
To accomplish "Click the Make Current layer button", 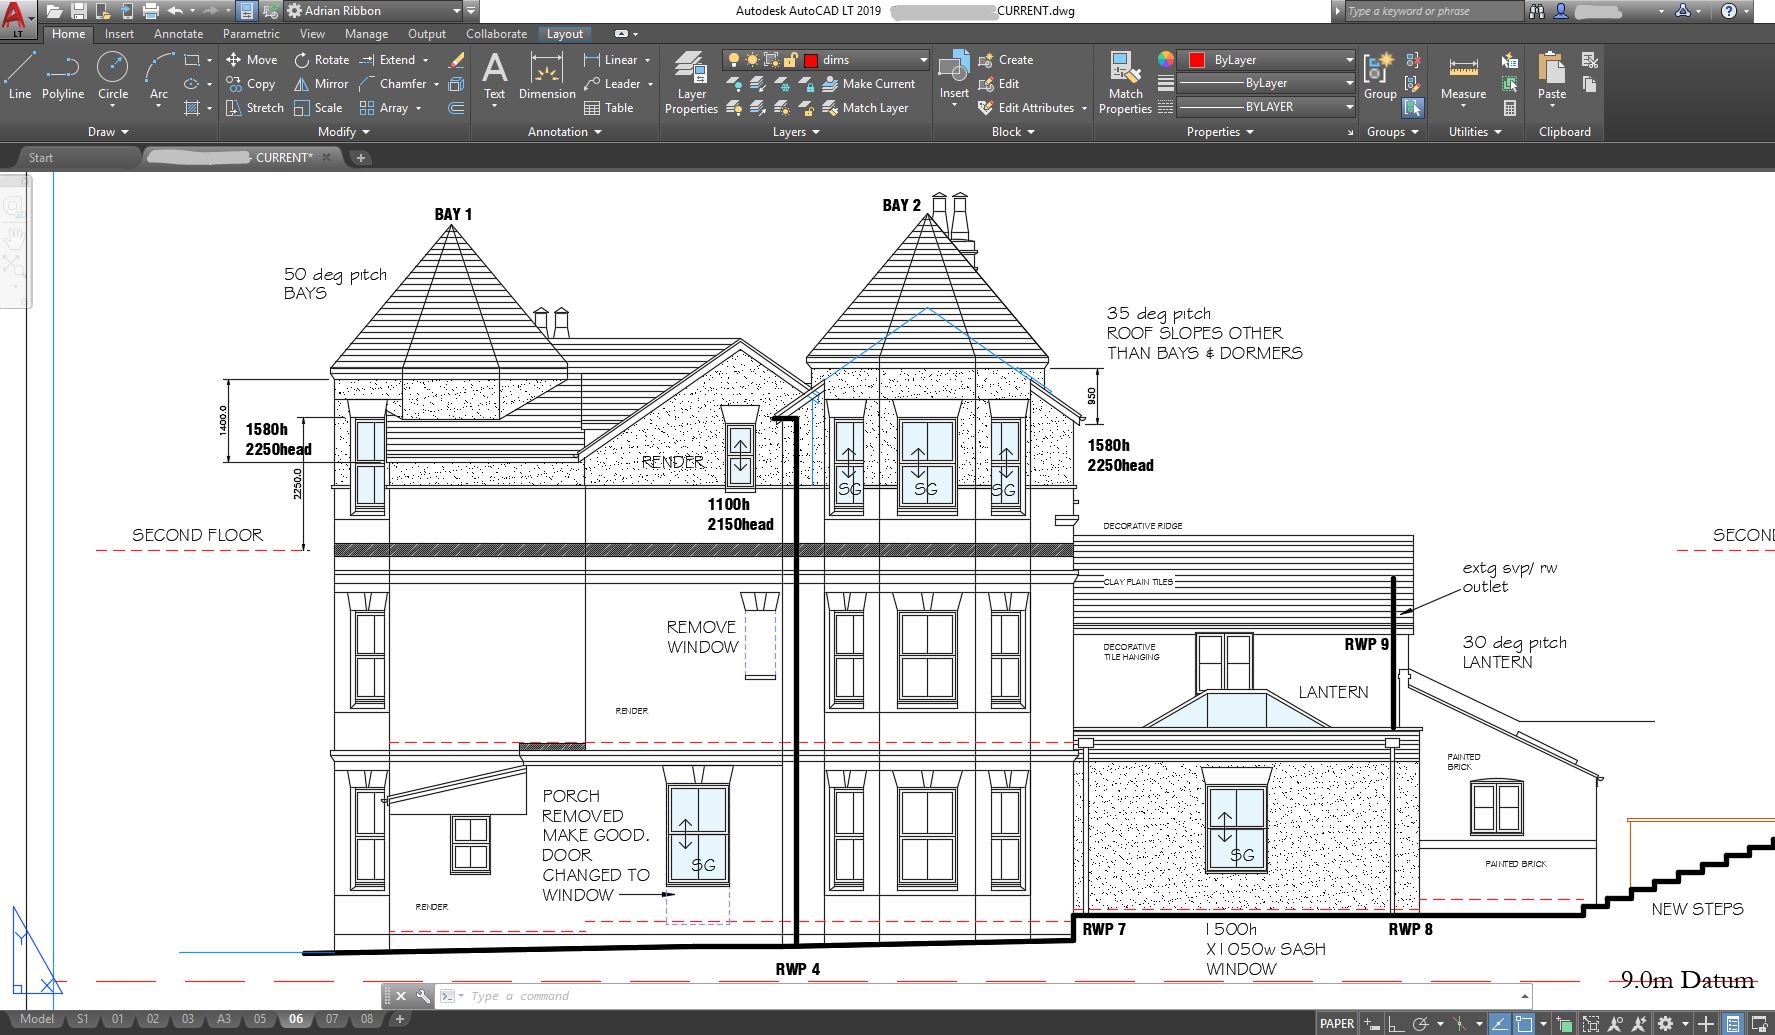I will pyautogui.click(x=868, y=84).
